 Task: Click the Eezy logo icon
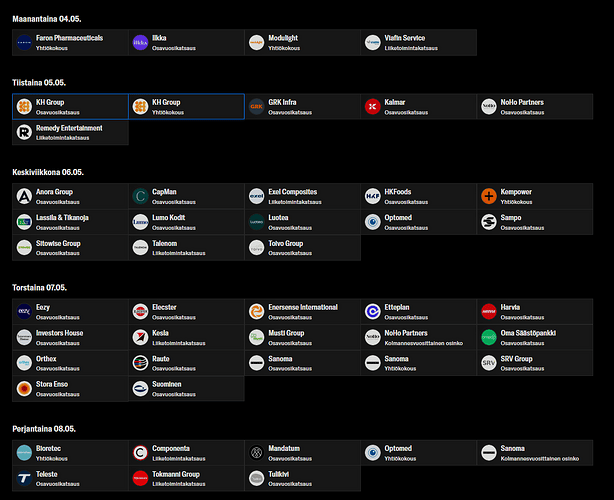[x=24, y=312]
